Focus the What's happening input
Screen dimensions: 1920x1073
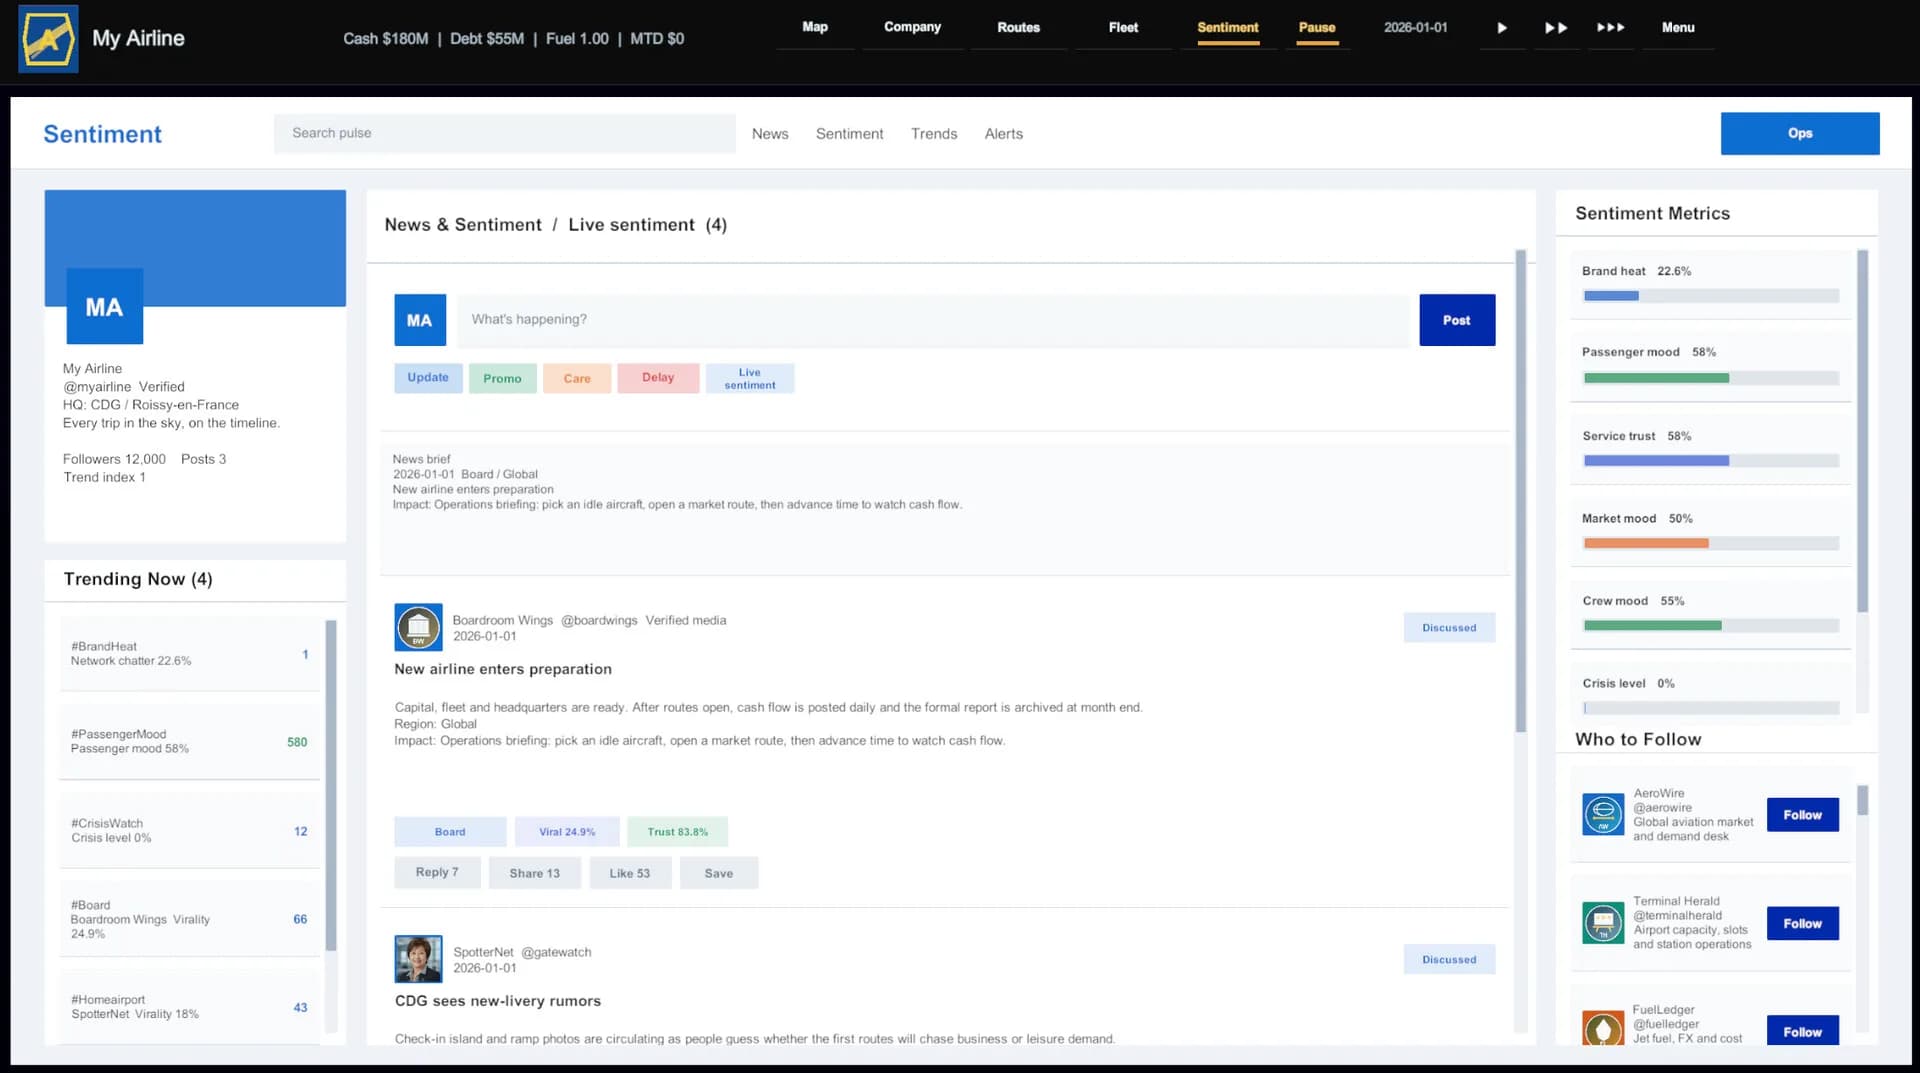coord(933,320)
